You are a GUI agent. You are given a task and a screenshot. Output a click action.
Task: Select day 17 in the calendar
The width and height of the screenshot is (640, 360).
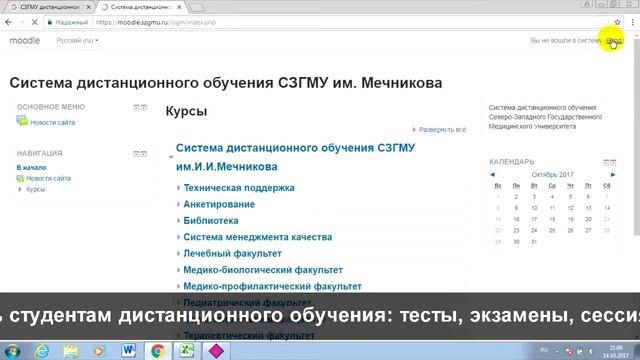[534, 219]
